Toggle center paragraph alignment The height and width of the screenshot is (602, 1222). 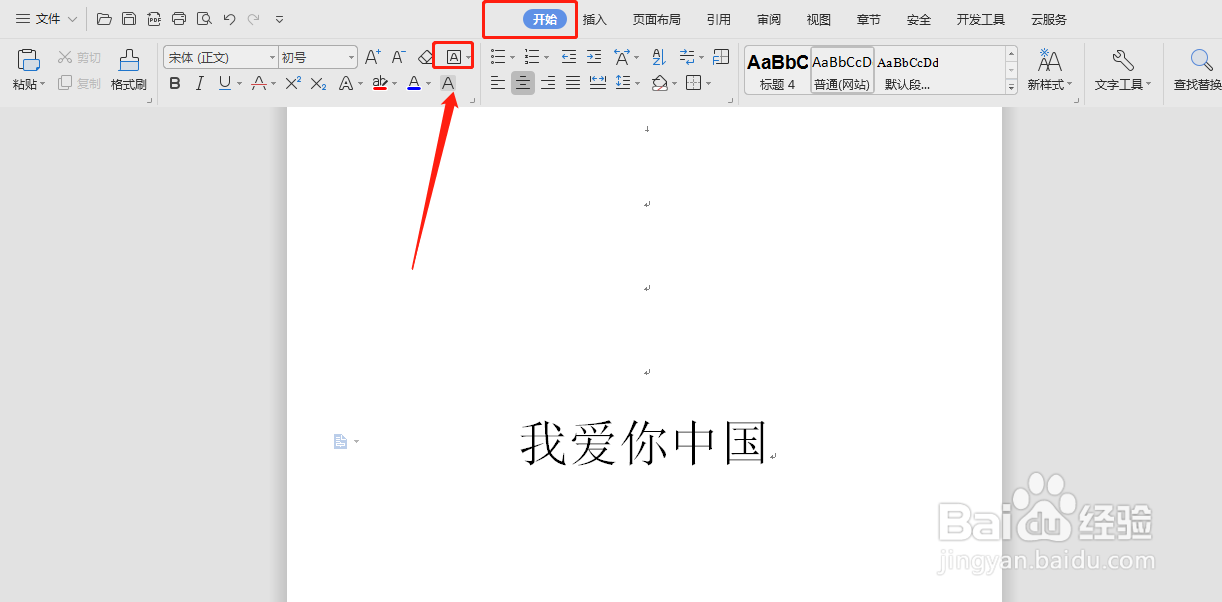[522, 83]
